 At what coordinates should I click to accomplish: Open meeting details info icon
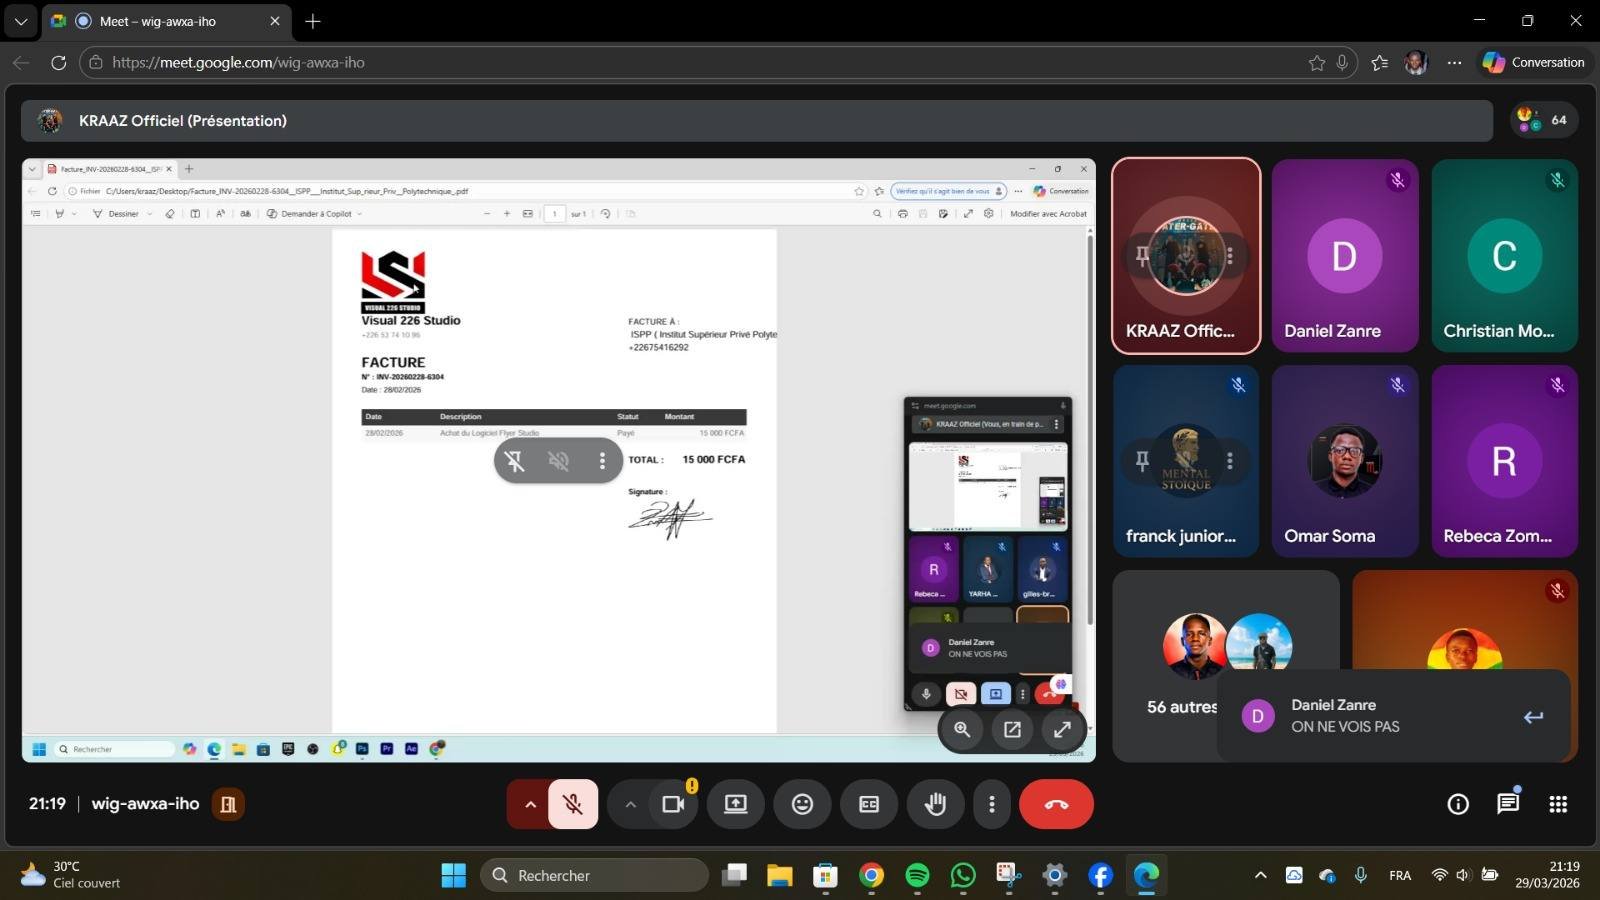click(x=1458, y=804)
